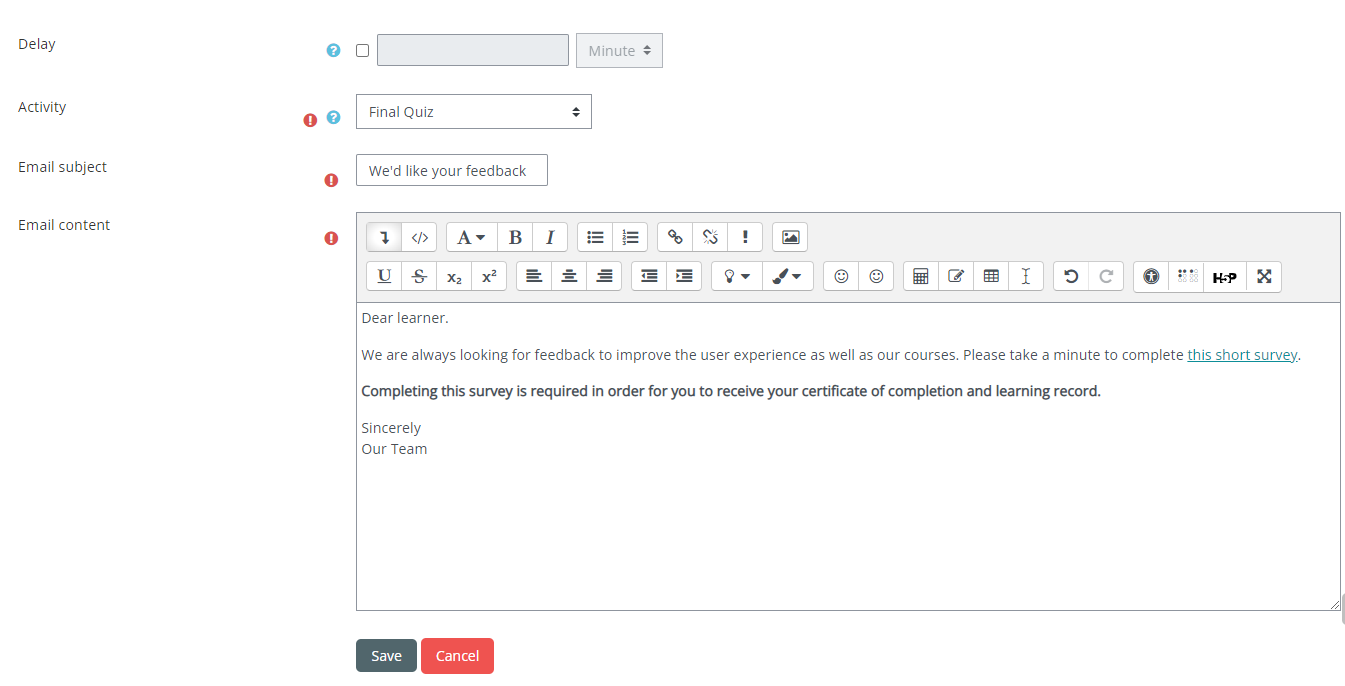Click the insert link icon

pos(675,238)
